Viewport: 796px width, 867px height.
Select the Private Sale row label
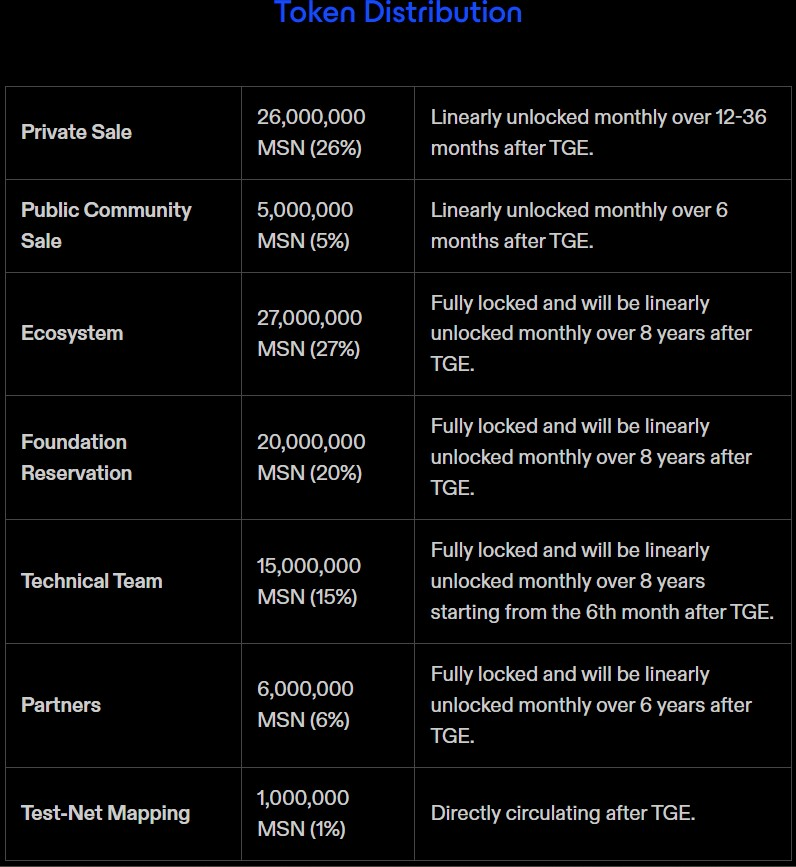click(76, 132)
